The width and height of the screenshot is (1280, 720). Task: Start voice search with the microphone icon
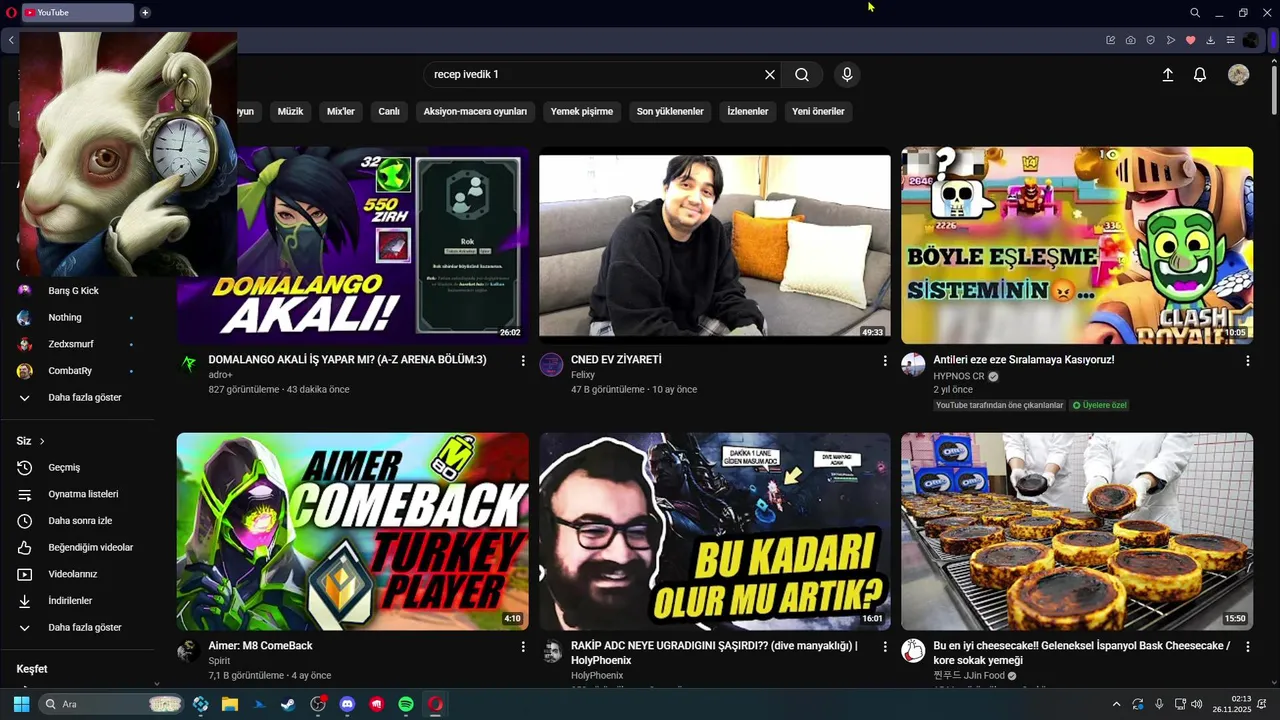pos(847,75)
